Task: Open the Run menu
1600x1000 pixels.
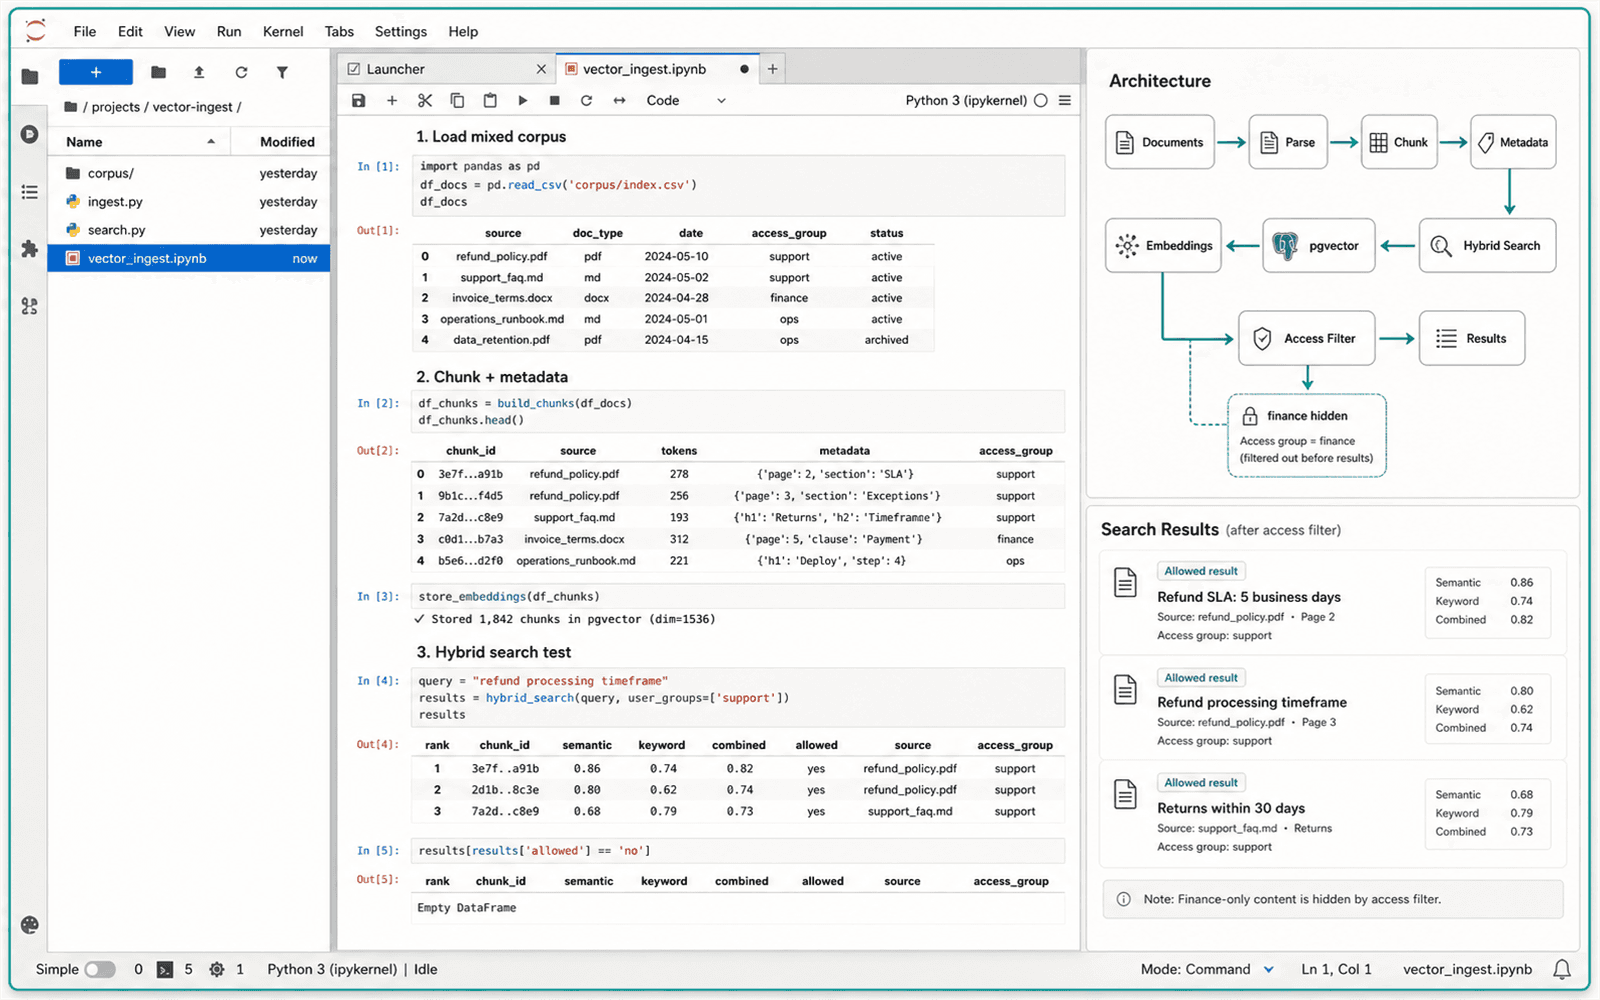Action: 229,31
